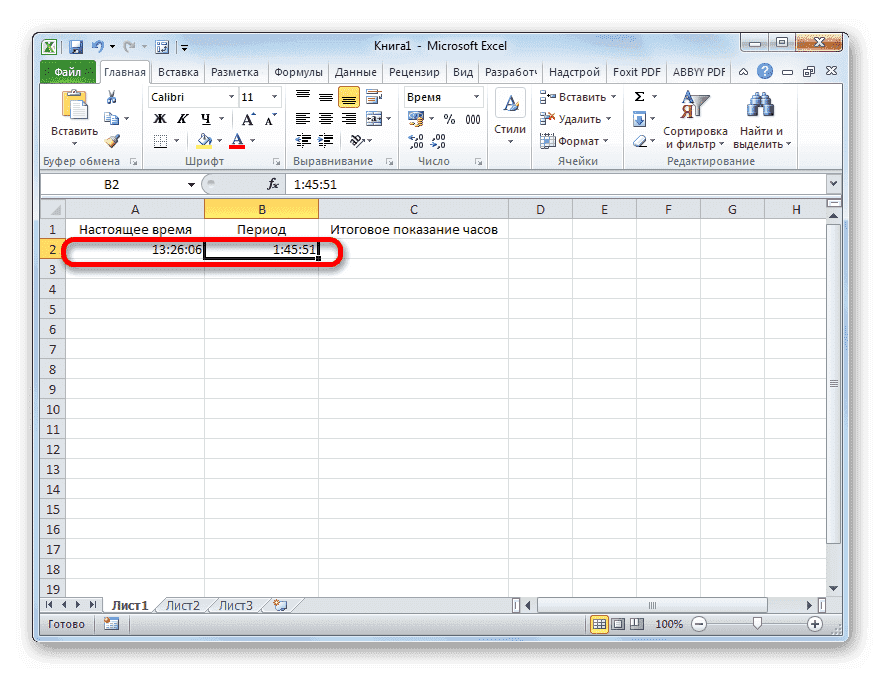
Task: Select the italic К formatting icon
Action: click(x=183, y=118)
